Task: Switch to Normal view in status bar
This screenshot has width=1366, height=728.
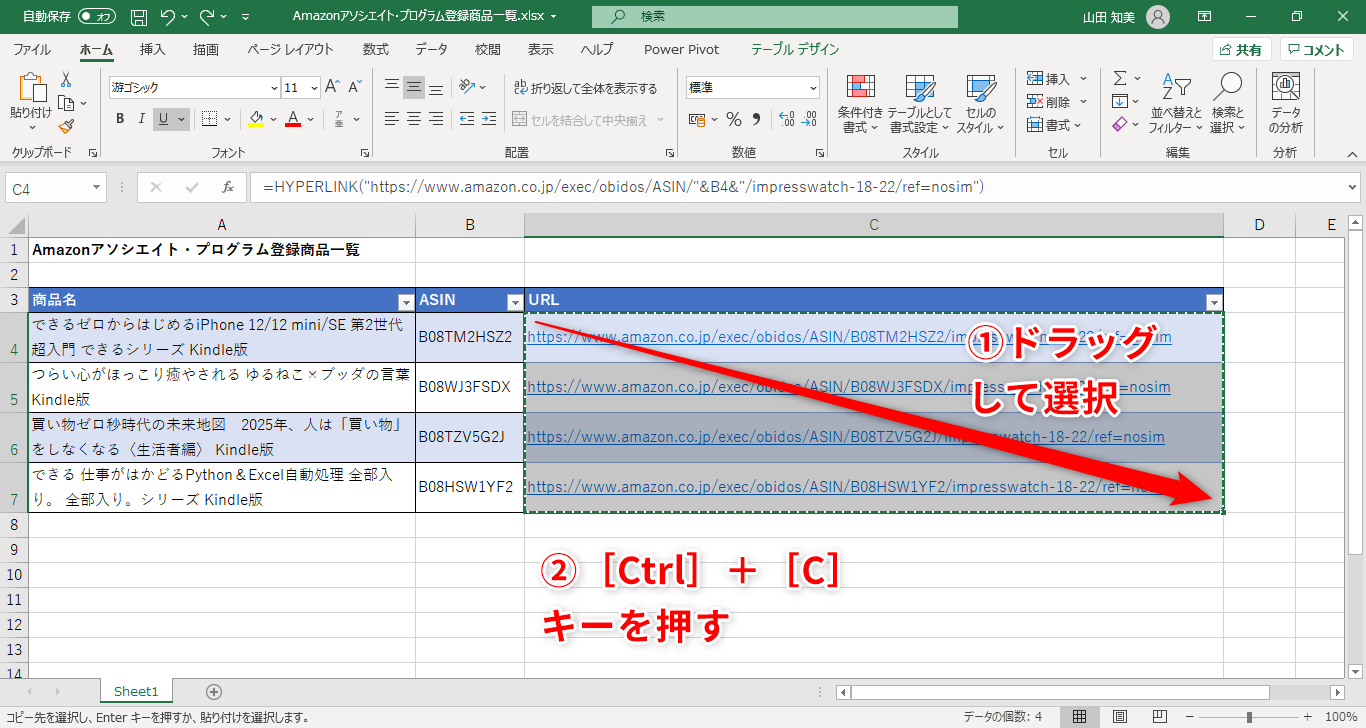Action: pos(1080,717)
